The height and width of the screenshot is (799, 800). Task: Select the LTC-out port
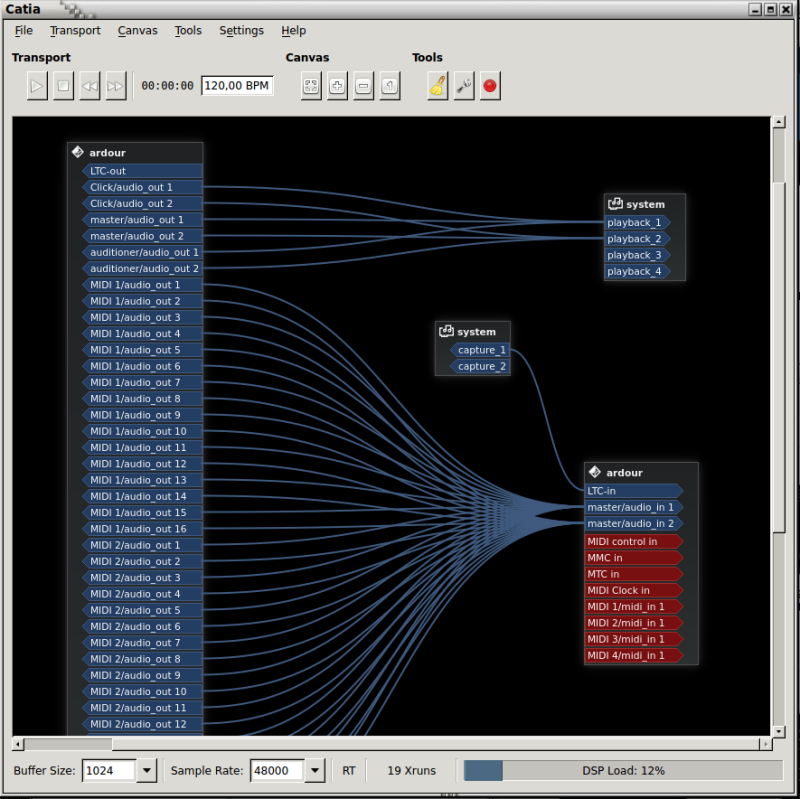click(142, 171)
